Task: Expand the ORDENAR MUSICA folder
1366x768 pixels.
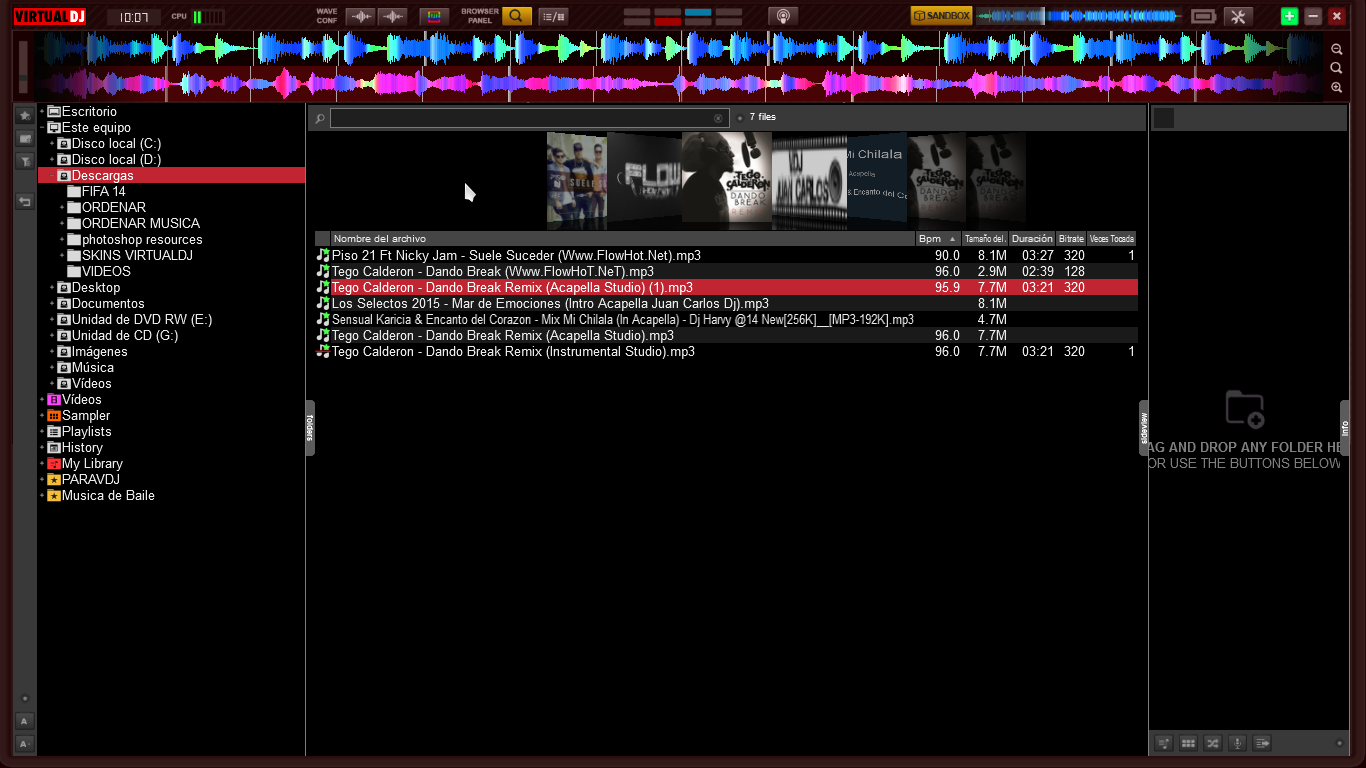Action: coord(62,224)
